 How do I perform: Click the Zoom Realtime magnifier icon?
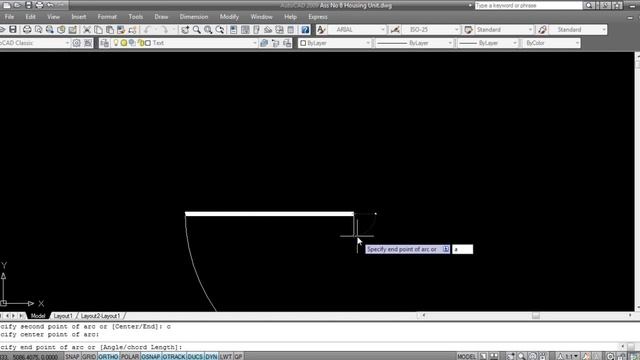[197, 29]
